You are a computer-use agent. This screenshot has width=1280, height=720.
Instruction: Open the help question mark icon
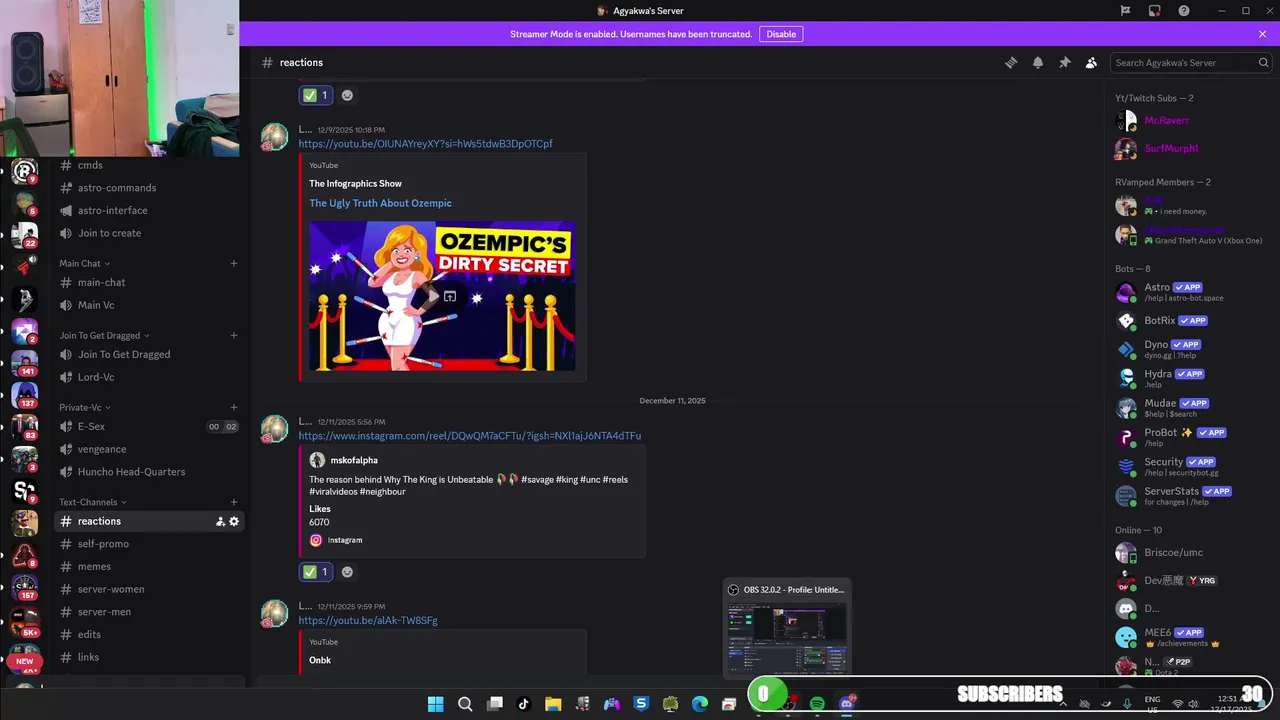1184,11
